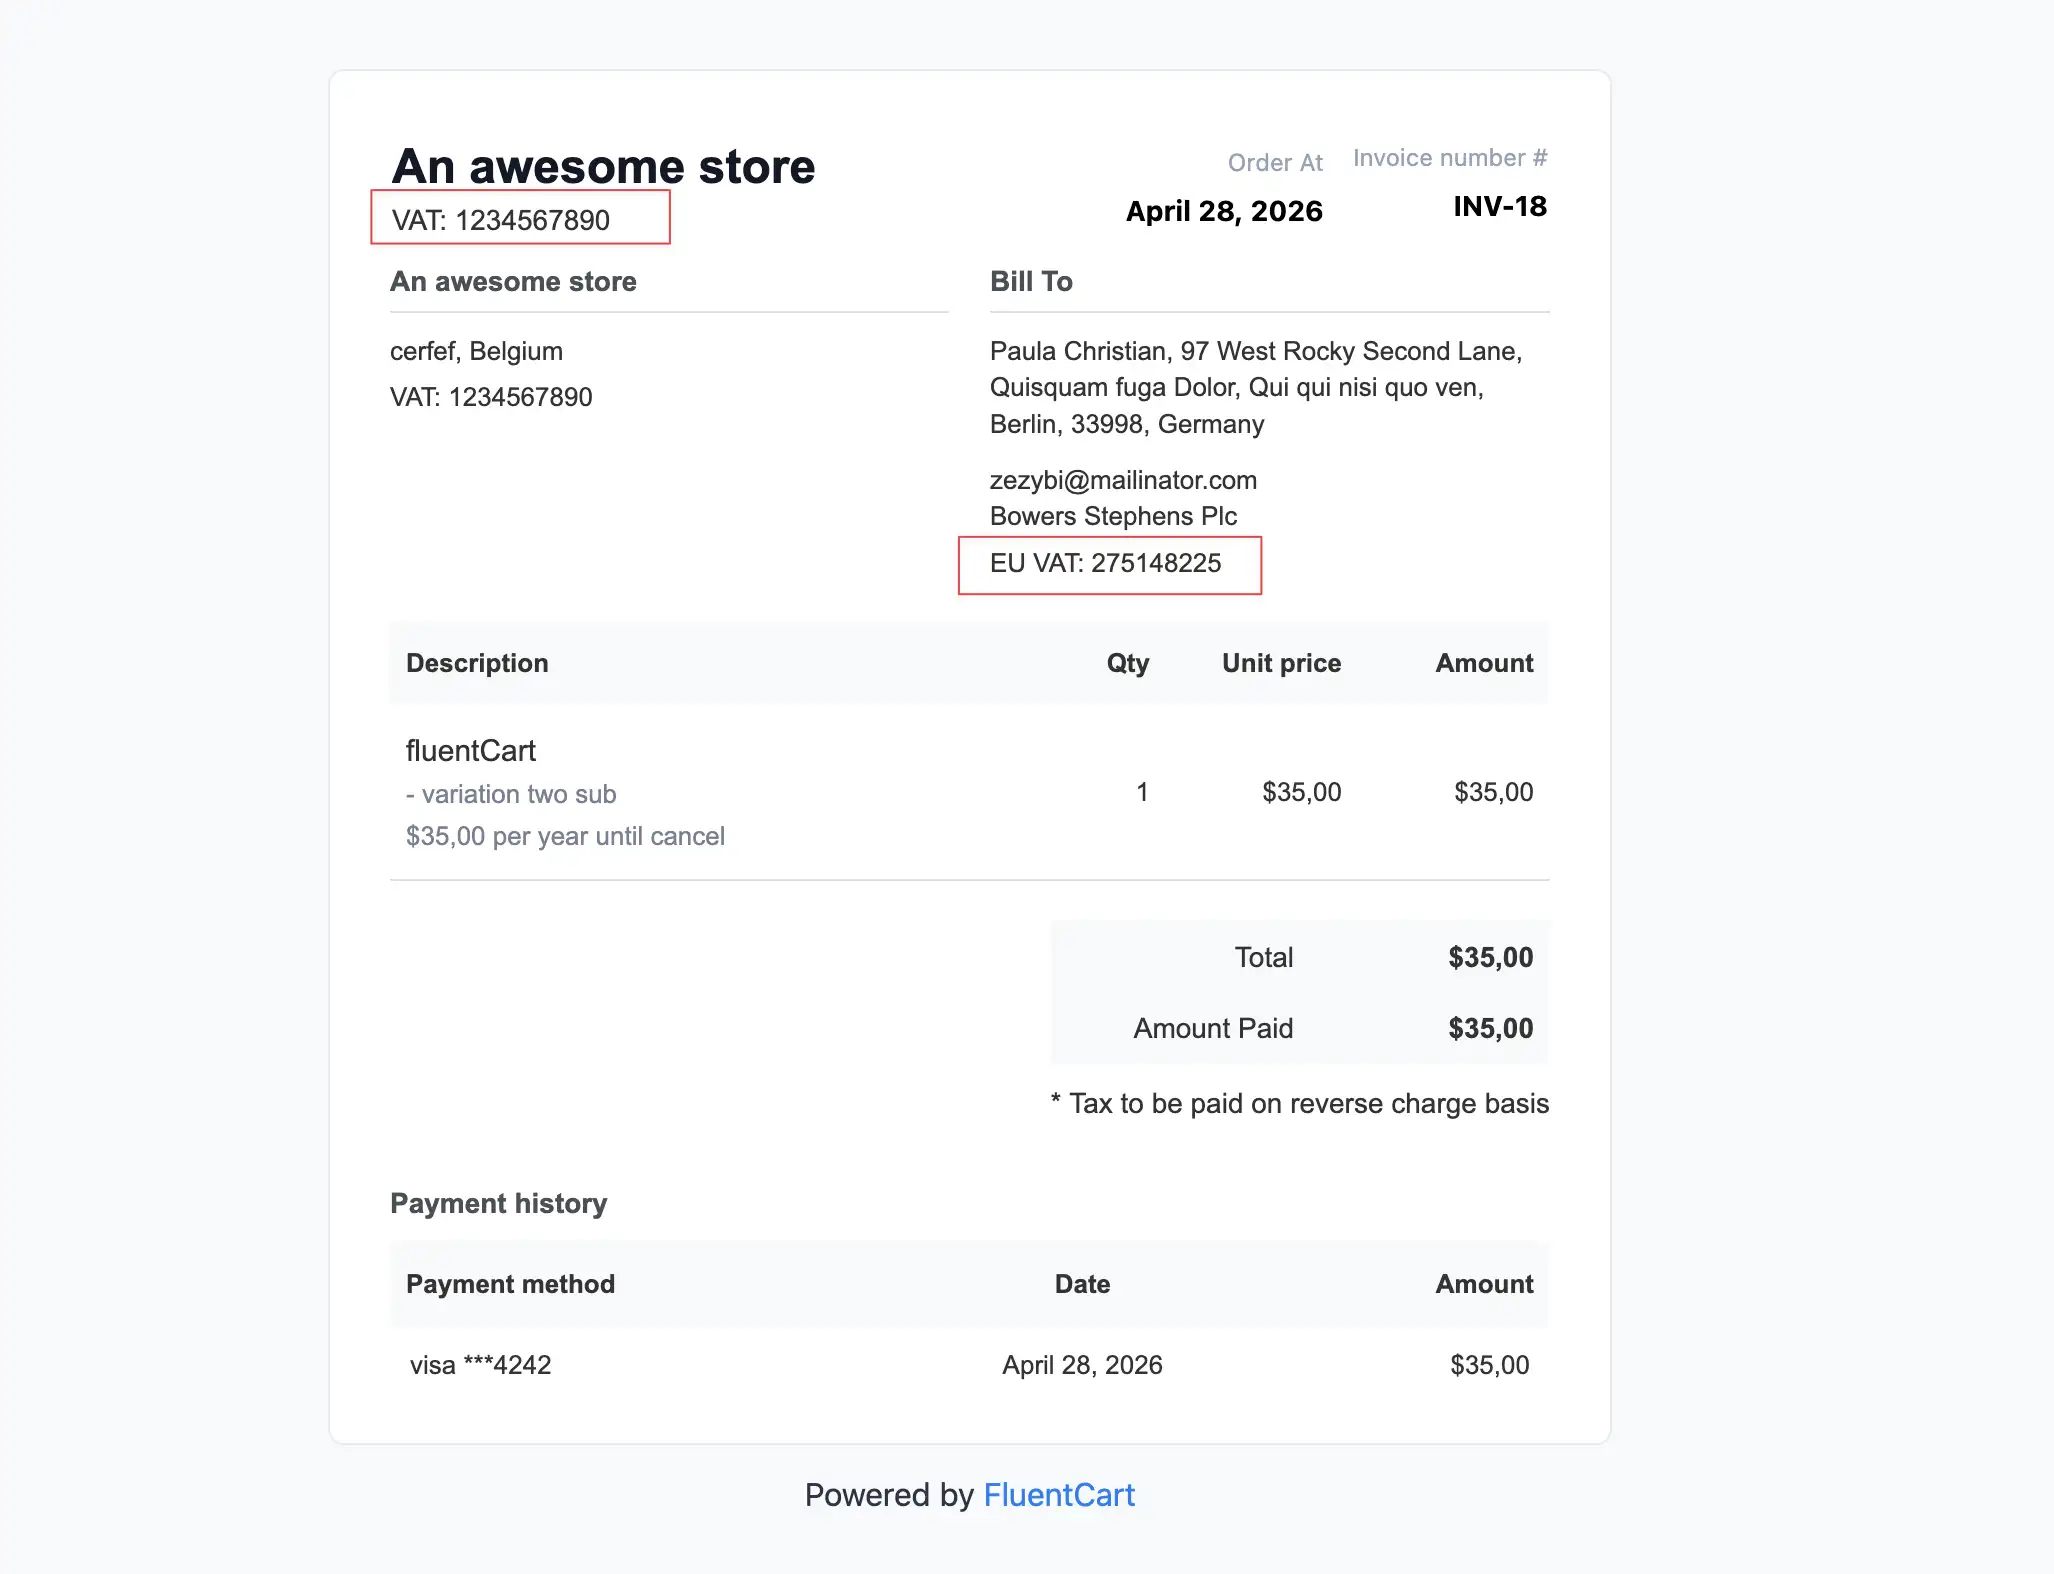Image resolution: width=2054 pixels, height=1574 pixels.
Task: Click the FluentCart link at the bottom
Action: click(x=1059, y=1494)
